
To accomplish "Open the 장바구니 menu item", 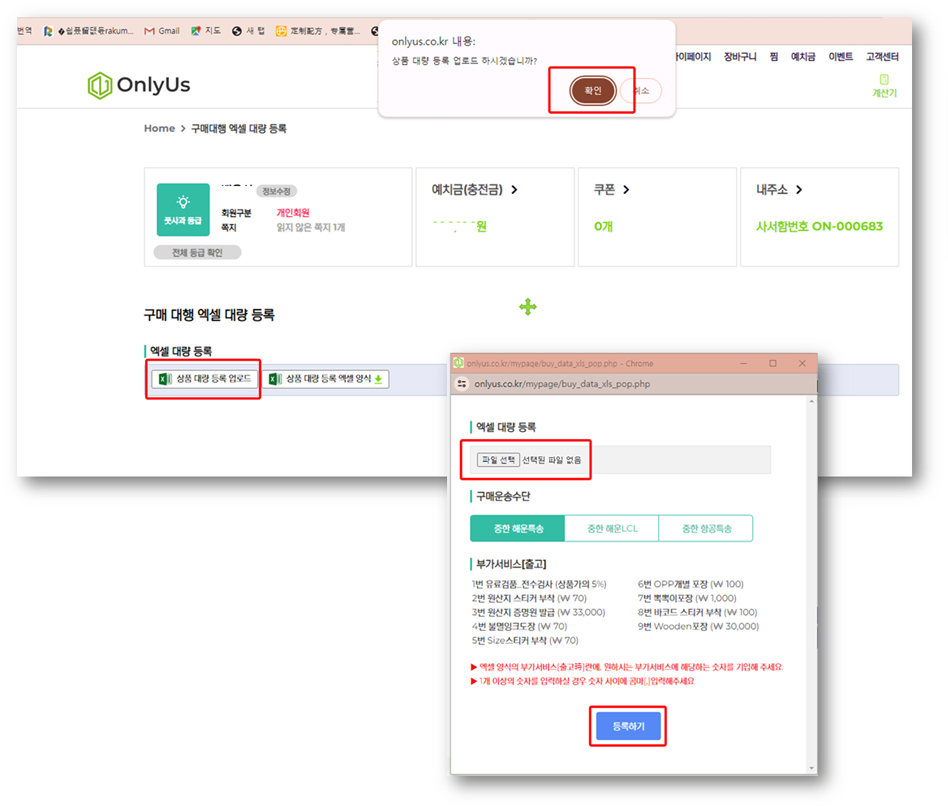I will click(x=742, y=57).
